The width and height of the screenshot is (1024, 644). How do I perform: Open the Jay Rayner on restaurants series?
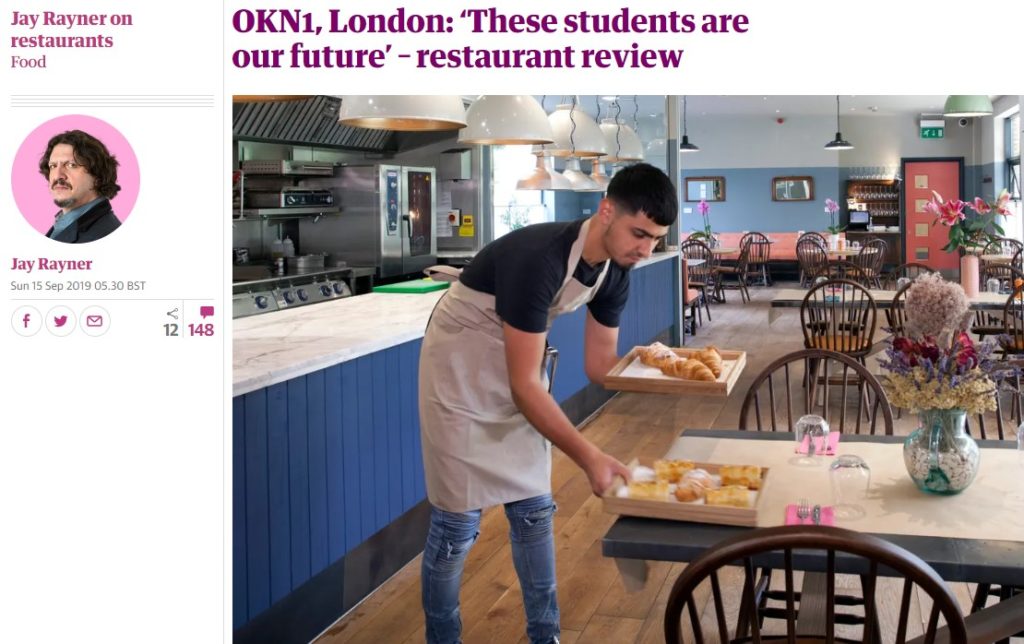pos(71,29)
